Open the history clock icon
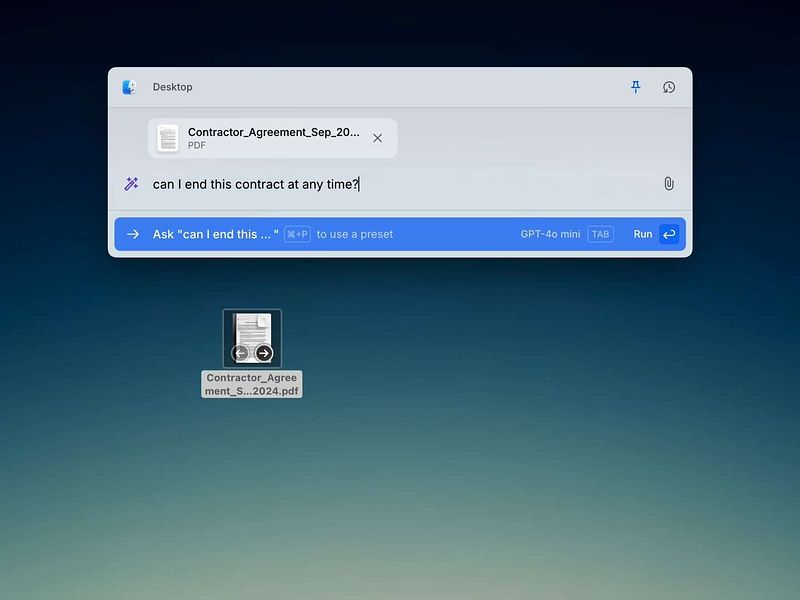800x600 pixels. click(x=669, y=87)
